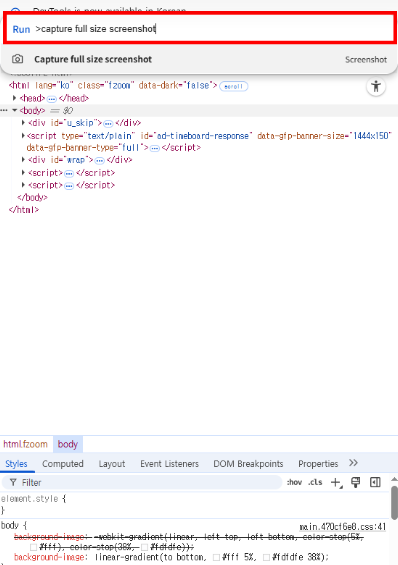Expand the head element node

14,98
